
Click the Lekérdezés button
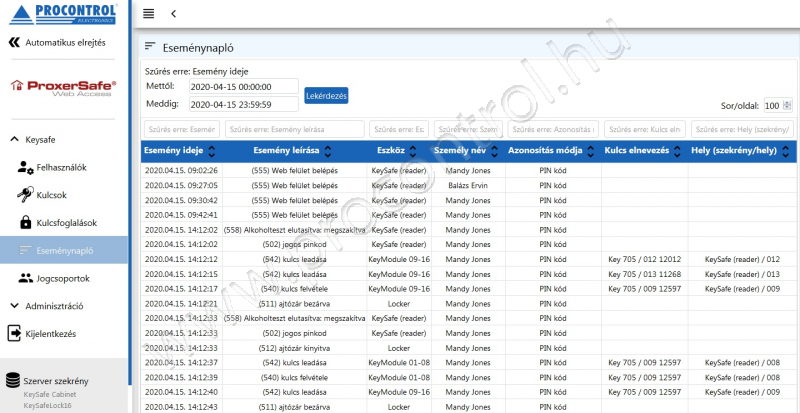[x=327, y=95]
